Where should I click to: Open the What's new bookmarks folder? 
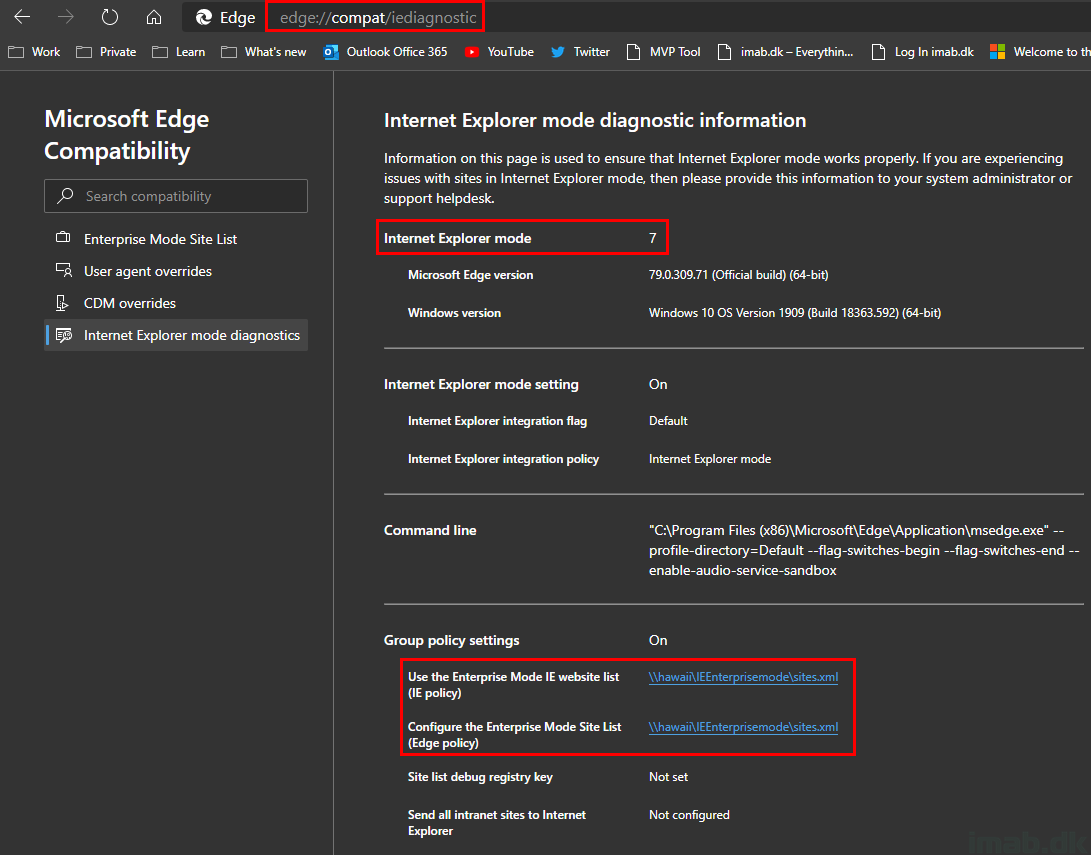(264, 52)
